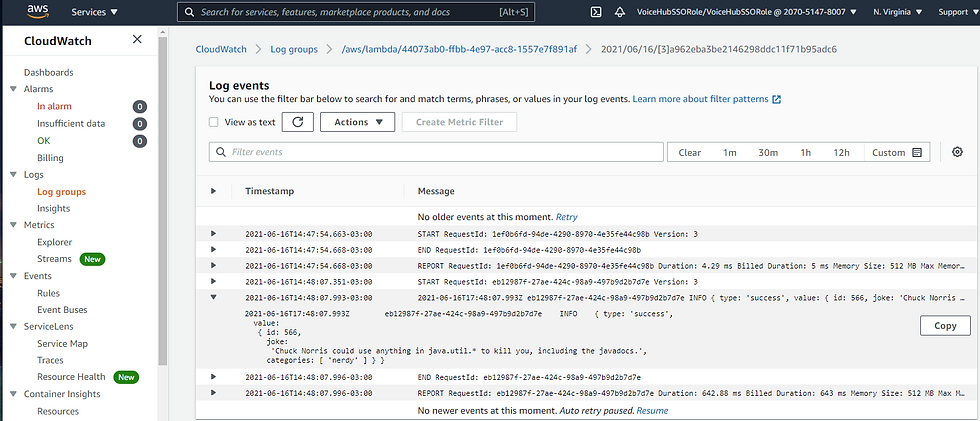Open Dashboards in the sidebar
980x421 pixels.
(x=49, y=72)
